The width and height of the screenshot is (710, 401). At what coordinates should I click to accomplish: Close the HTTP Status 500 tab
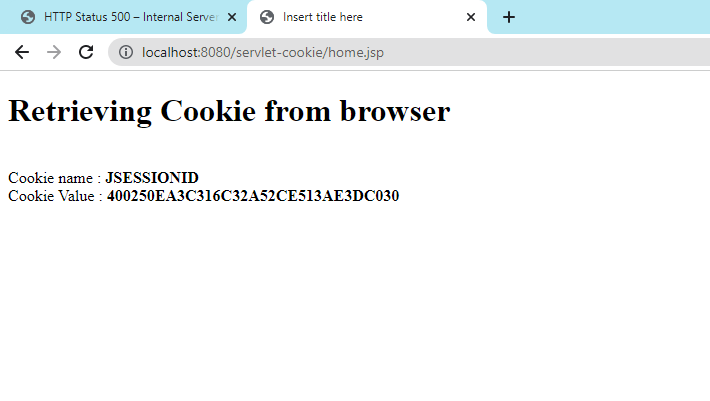pos(232,17)
